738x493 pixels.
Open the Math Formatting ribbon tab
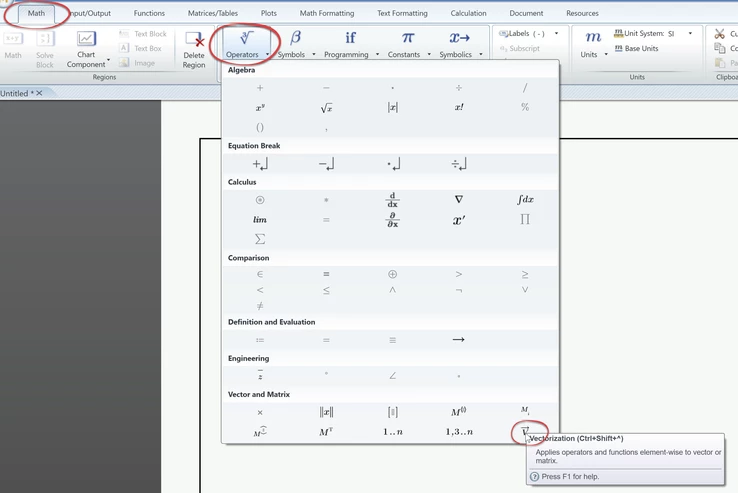(327, 13)
